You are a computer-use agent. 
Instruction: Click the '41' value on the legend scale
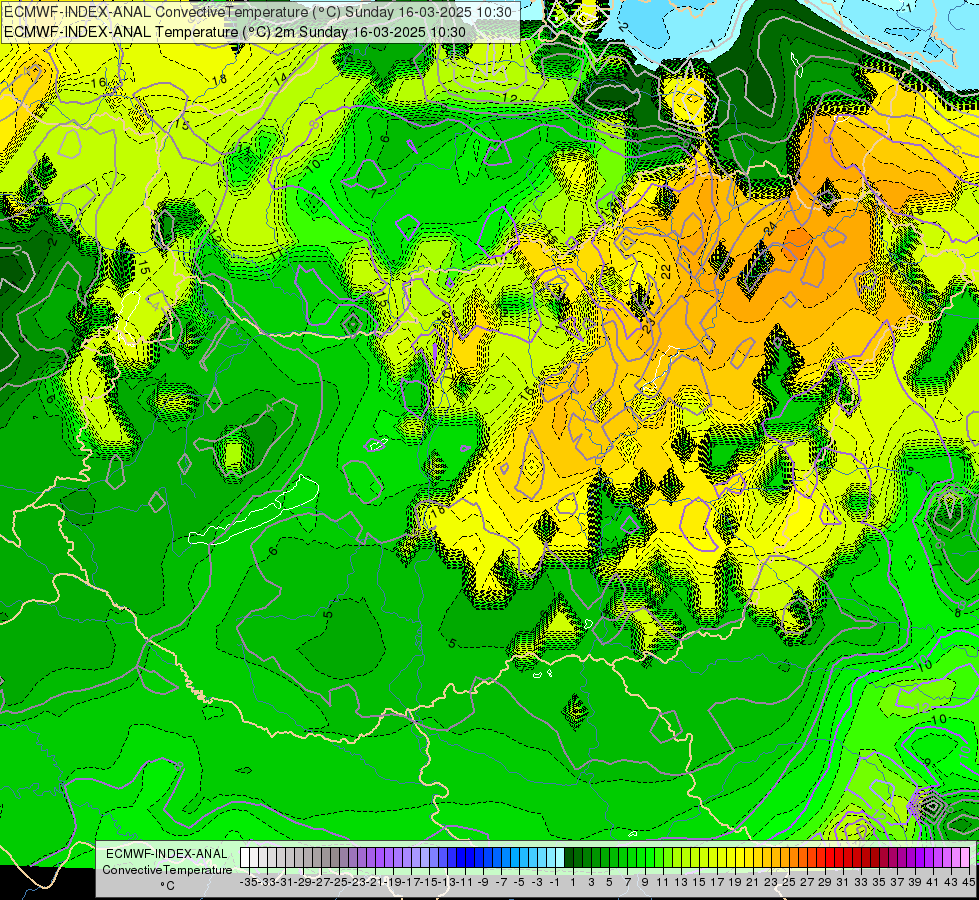point(932,882)
